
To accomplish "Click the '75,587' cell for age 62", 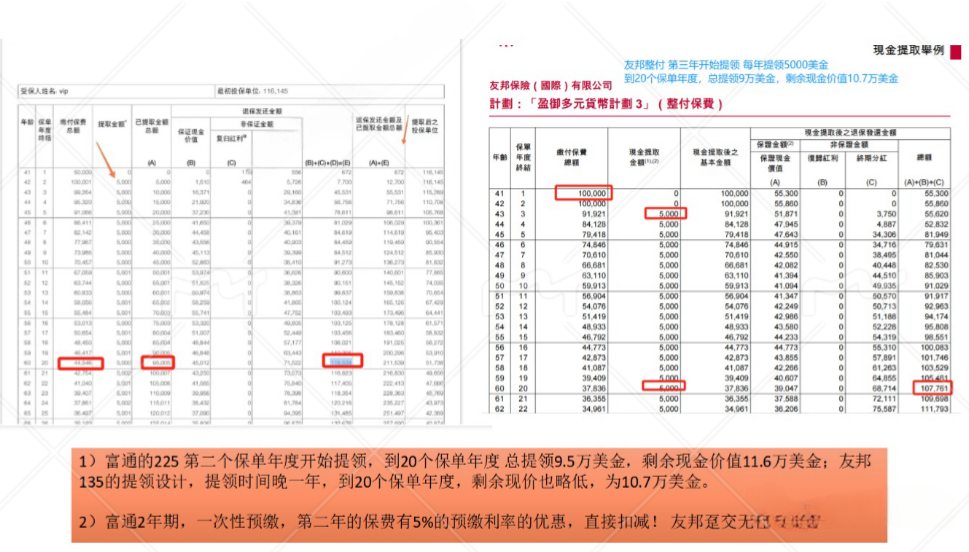I will tap(882, 409).
